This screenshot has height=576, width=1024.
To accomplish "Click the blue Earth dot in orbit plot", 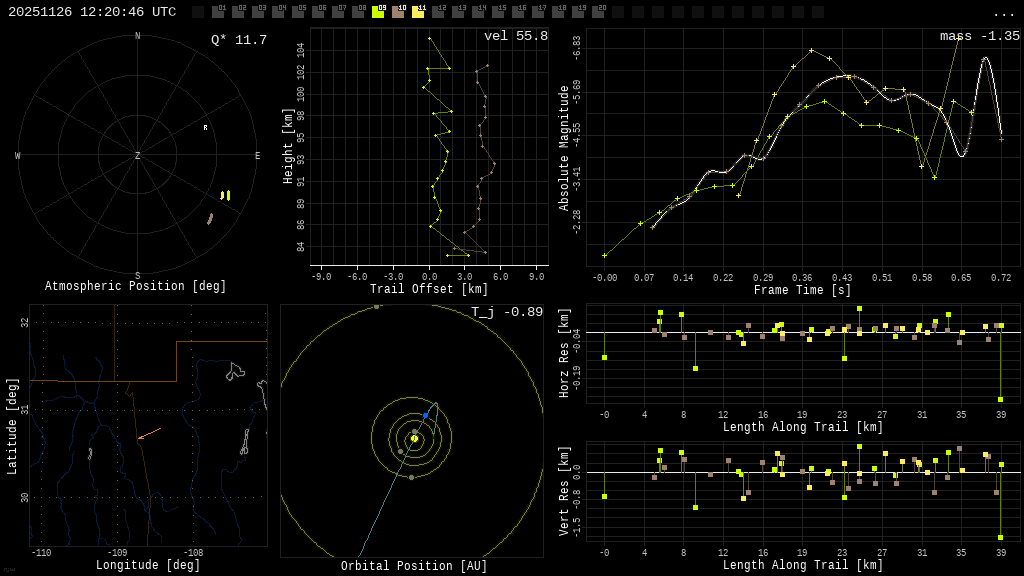I will tap(425, 415).
